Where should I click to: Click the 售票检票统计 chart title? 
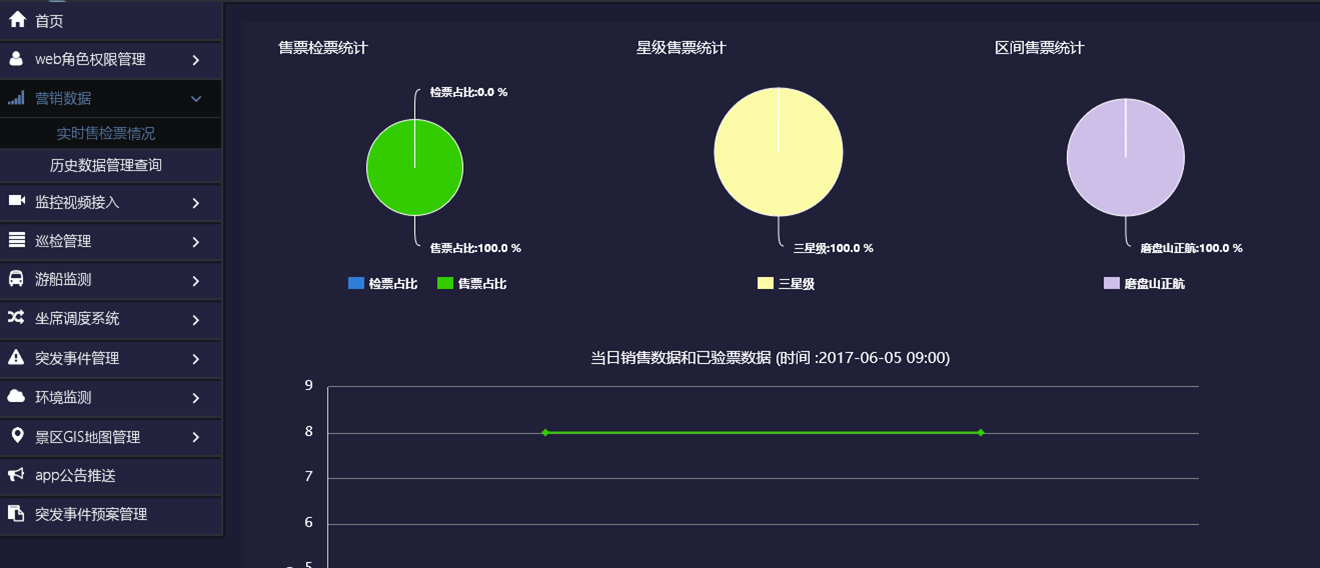click(323, 47)
